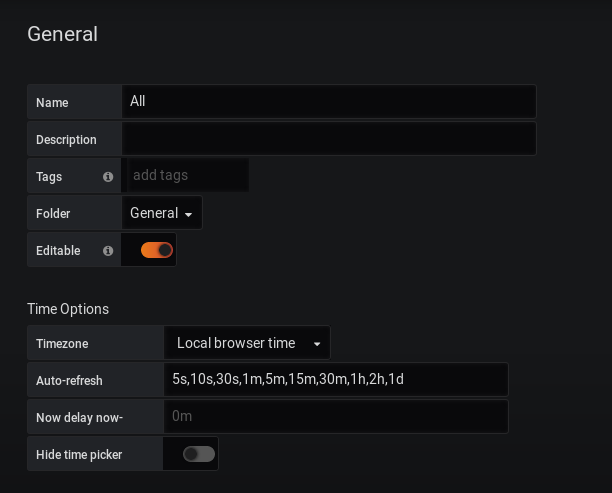Click the add tags input box

(186, 176)
